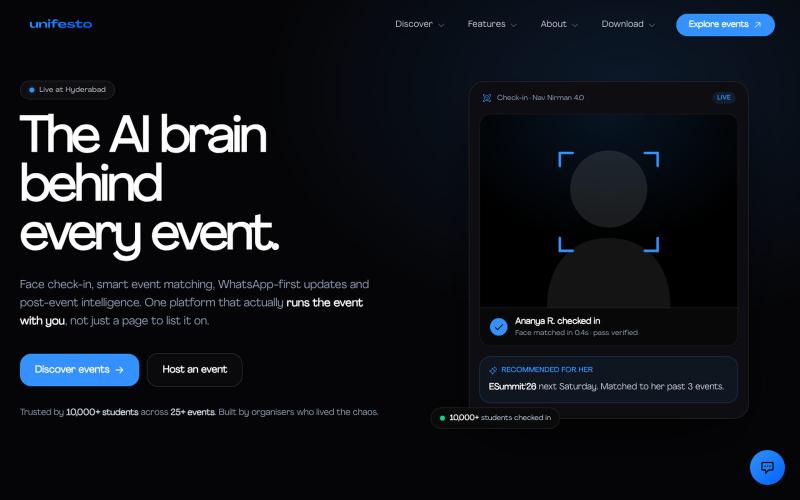Expand the About menu chevron
This screenshot has height=500, width=800.
pos(575,25)
